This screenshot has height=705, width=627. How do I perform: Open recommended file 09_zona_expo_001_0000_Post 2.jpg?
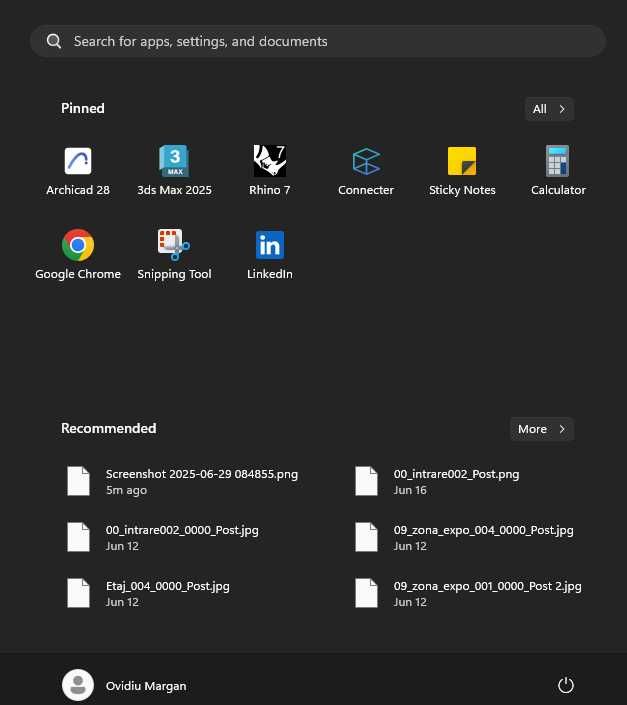(466, 593)
